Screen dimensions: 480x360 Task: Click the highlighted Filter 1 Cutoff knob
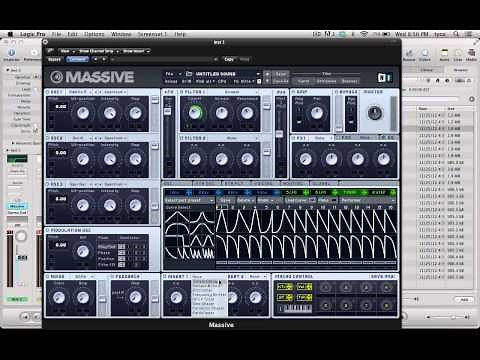coord(195,113)
